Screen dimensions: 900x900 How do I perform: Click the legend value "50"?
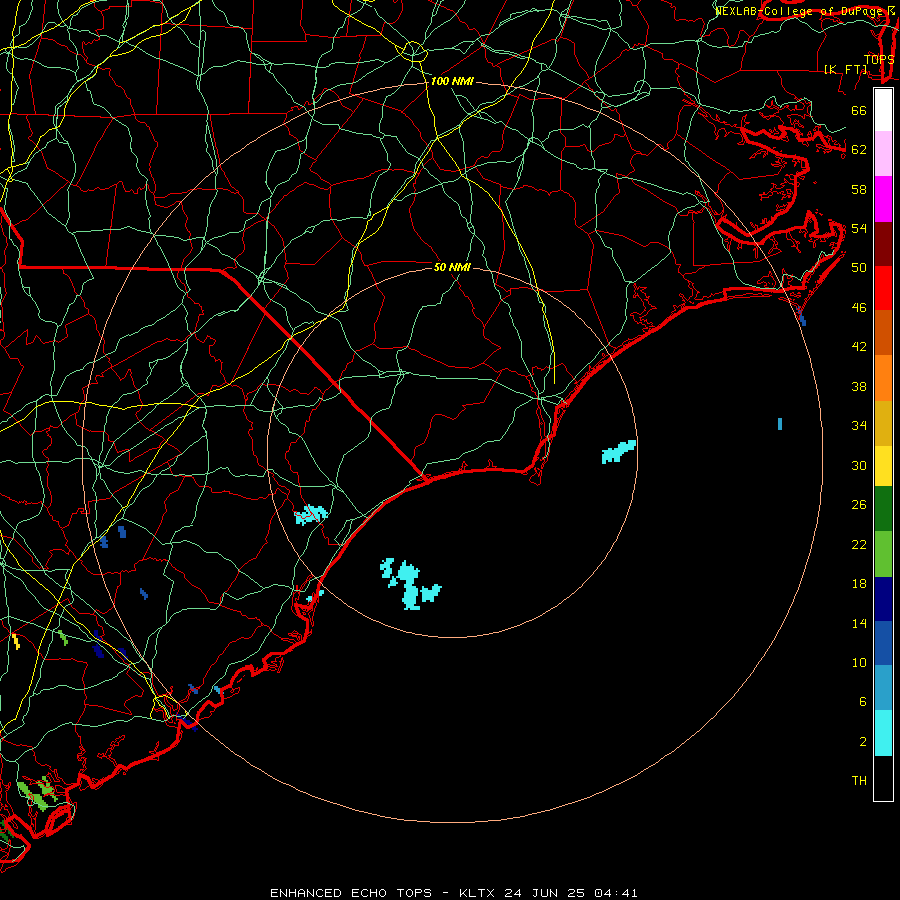859,267
